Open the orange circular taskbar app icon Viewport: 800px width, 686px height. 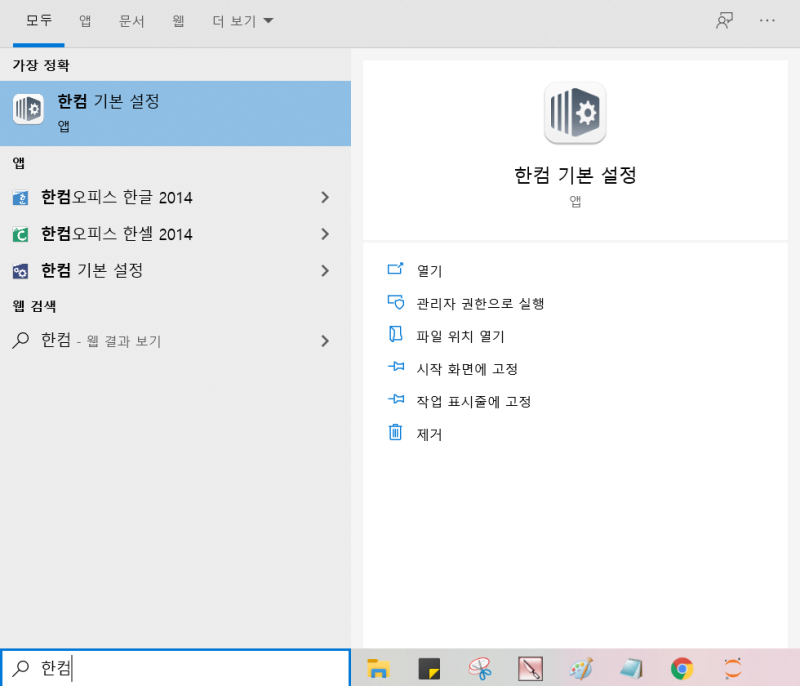pos(733,668)
